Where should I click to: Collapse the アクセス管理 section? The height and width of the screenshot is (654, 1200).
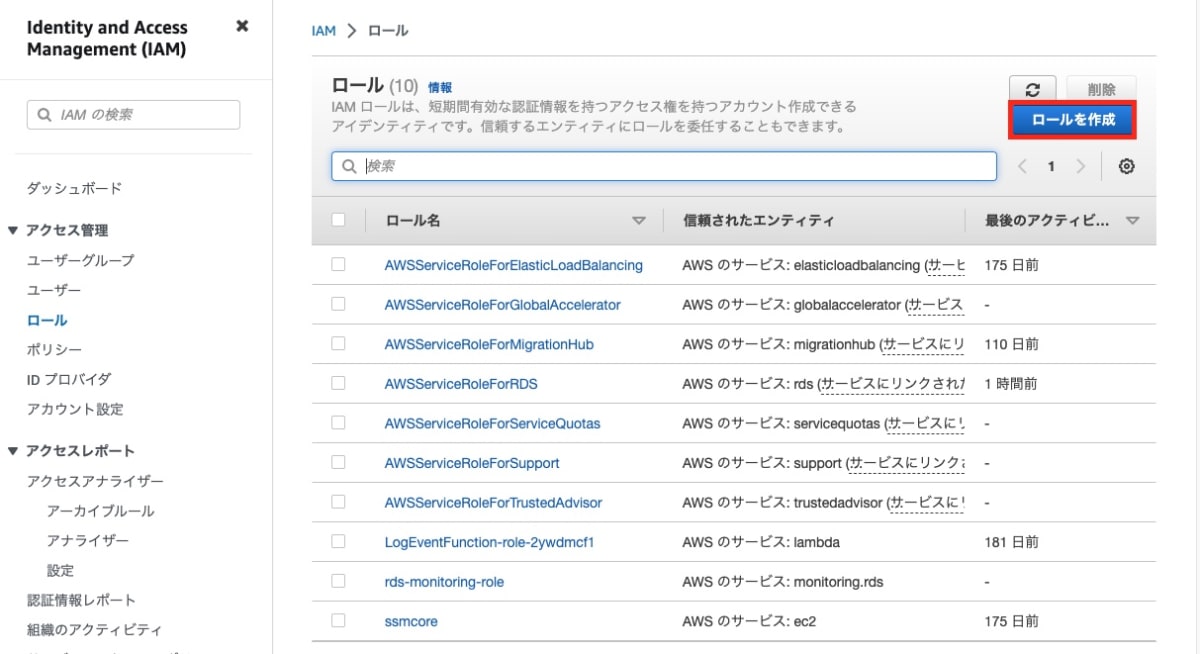13,230
